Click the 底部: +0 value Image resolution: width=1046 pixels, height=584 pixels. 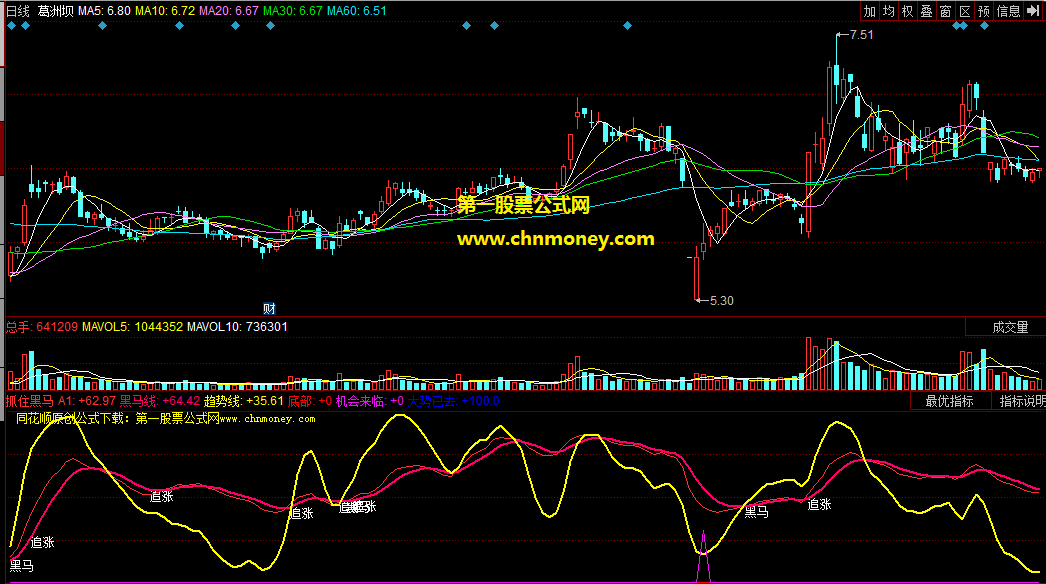coord(310,401)
